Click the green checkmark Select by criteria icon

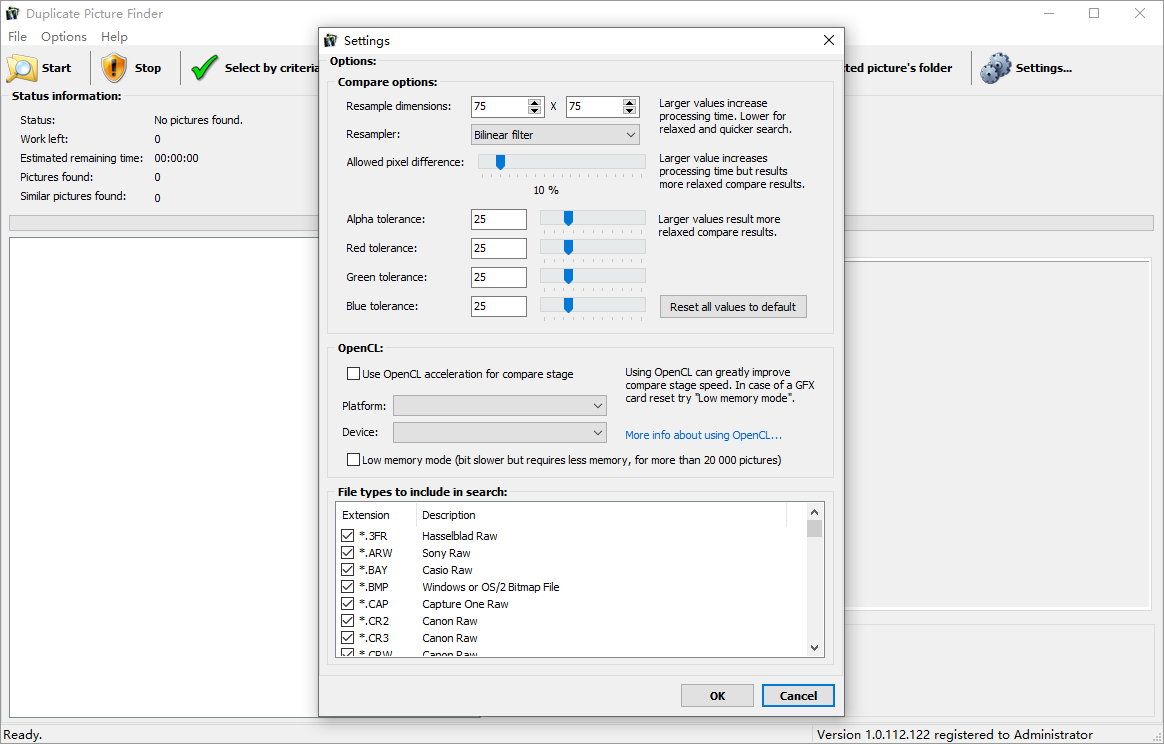coord(204,68)
